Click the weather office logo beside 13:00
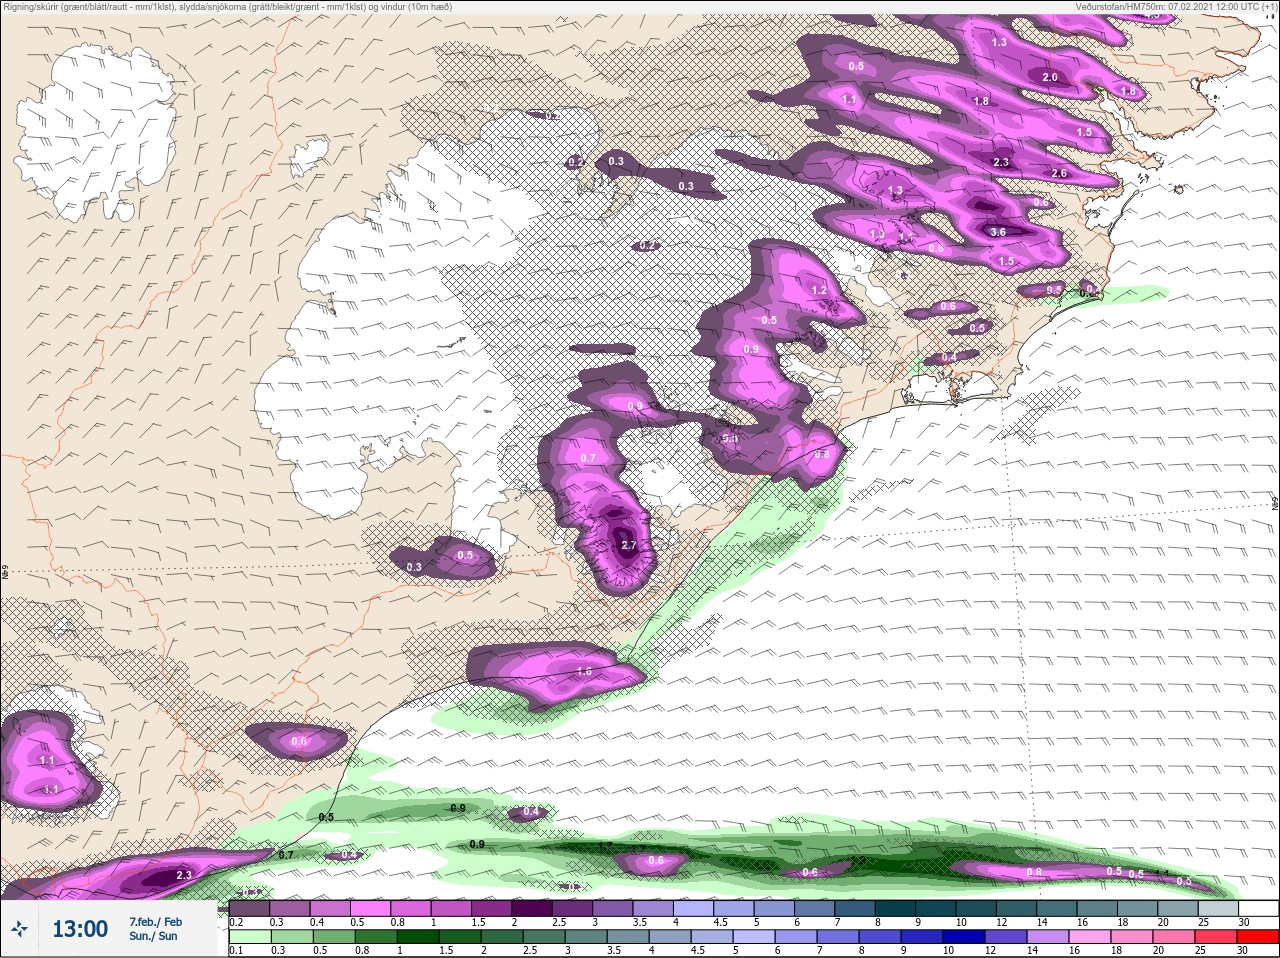This screenshot has width=1280, height=958. 19,930
